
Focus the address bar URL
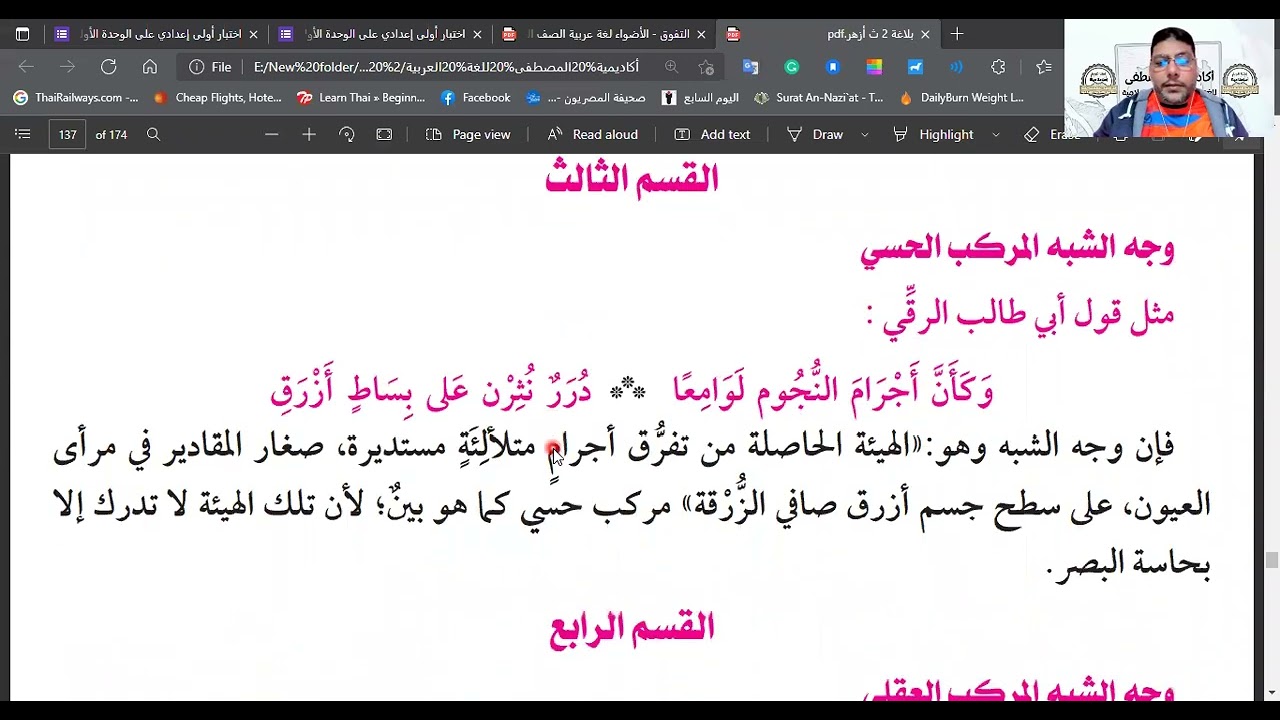446,67
